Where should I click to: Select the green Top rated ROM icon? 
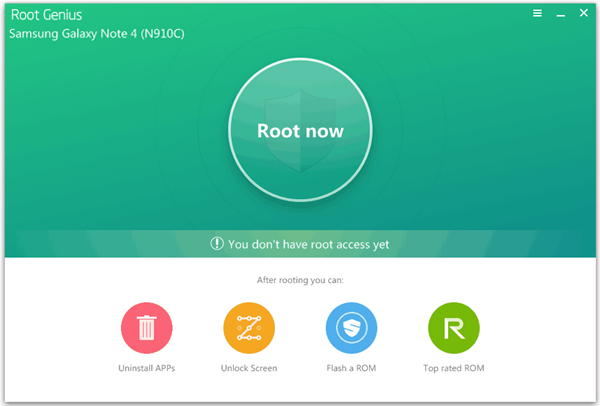click(x=454, y=328)
